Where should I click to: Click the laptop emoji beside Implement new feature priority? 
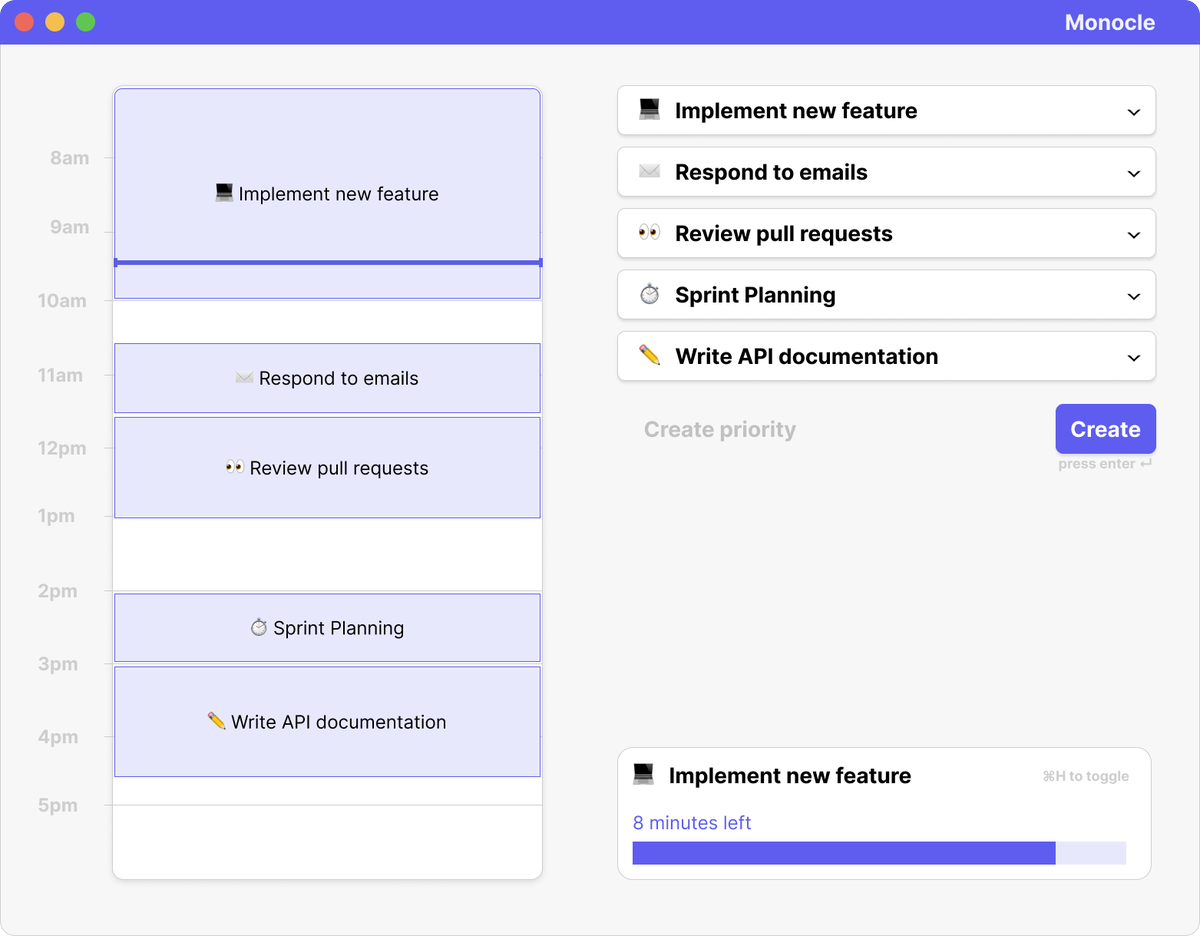(649, 110)
